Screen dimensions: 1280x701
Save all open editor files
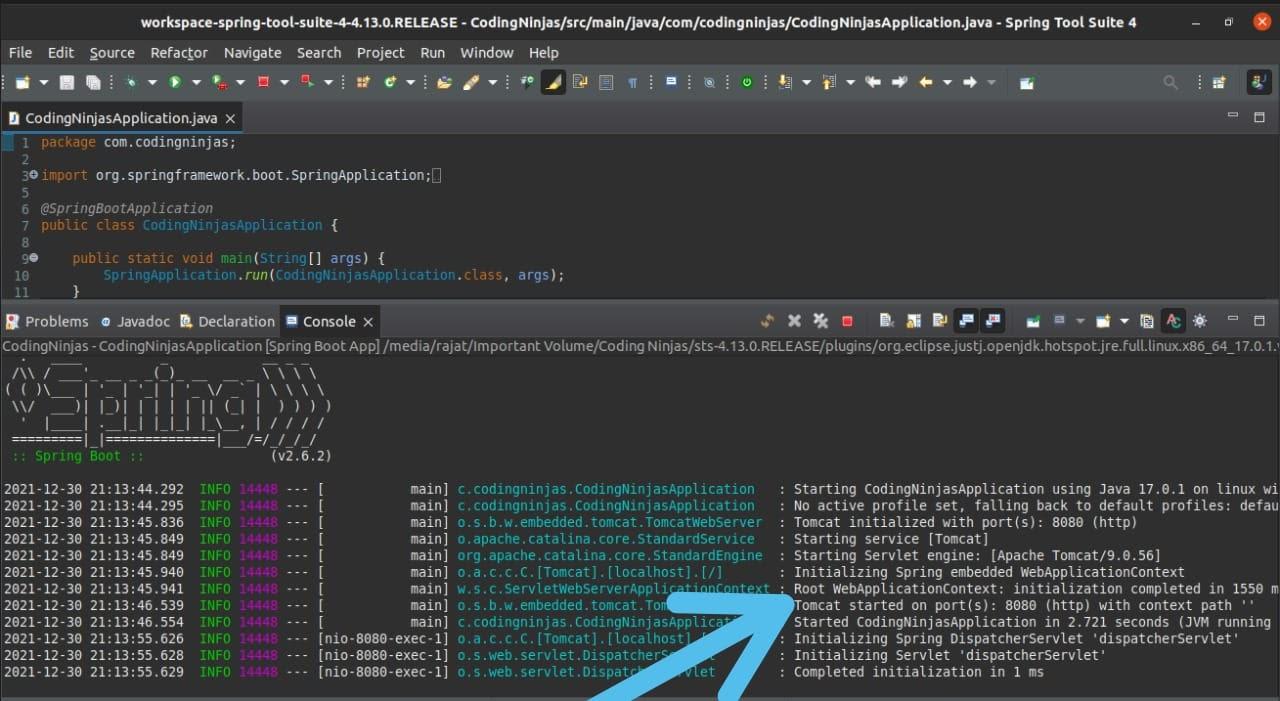point(92,82)
